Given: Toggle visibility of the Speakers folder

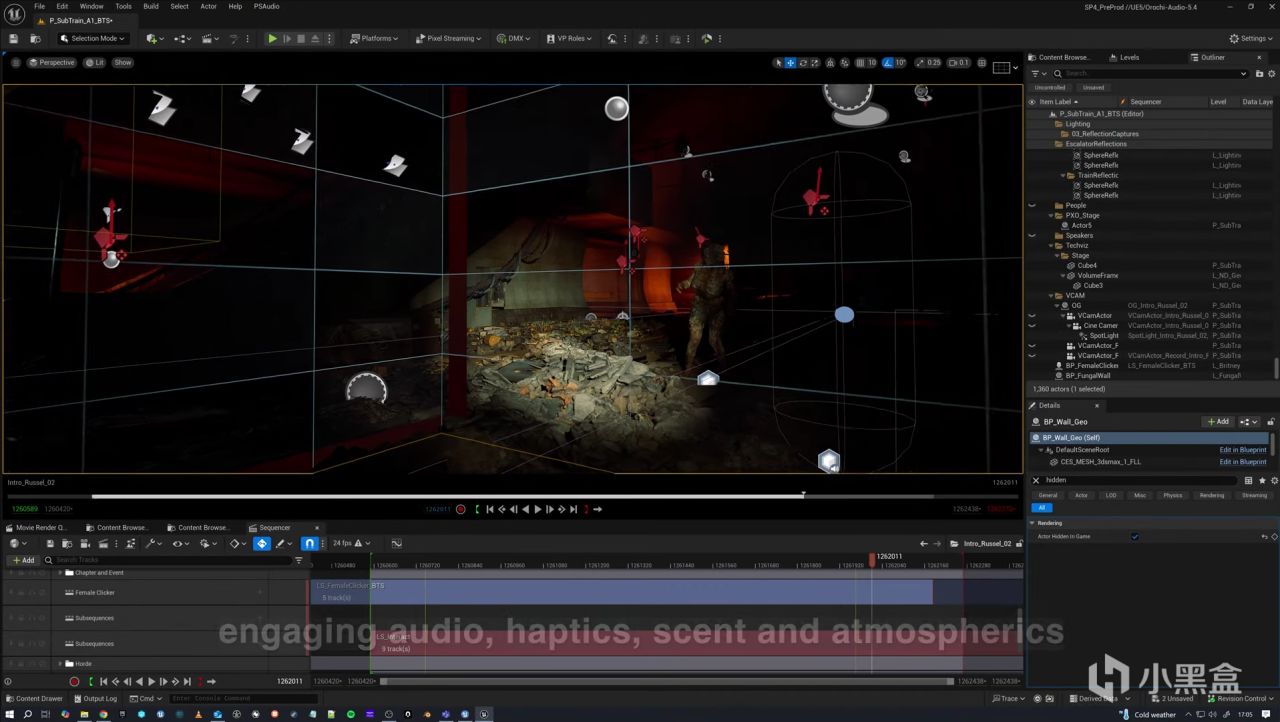Looking at the screenshot, I should tap(1033, 236).
